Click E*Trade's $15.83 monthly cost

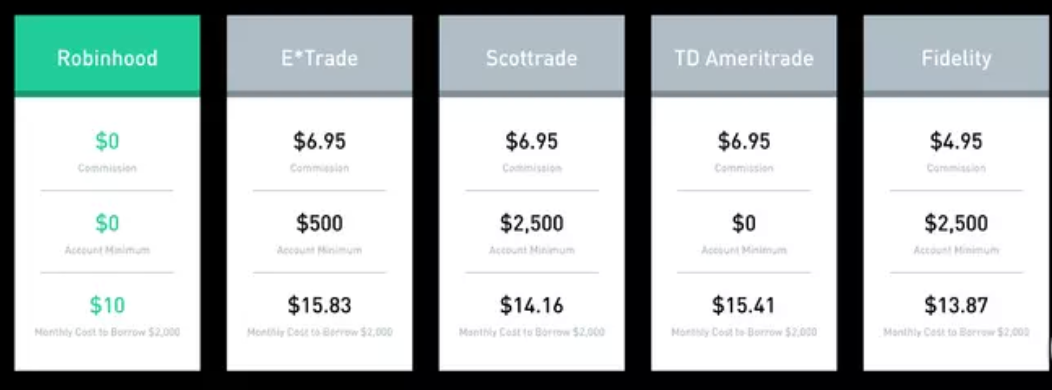pyautogui.click(x=319, y=305)
